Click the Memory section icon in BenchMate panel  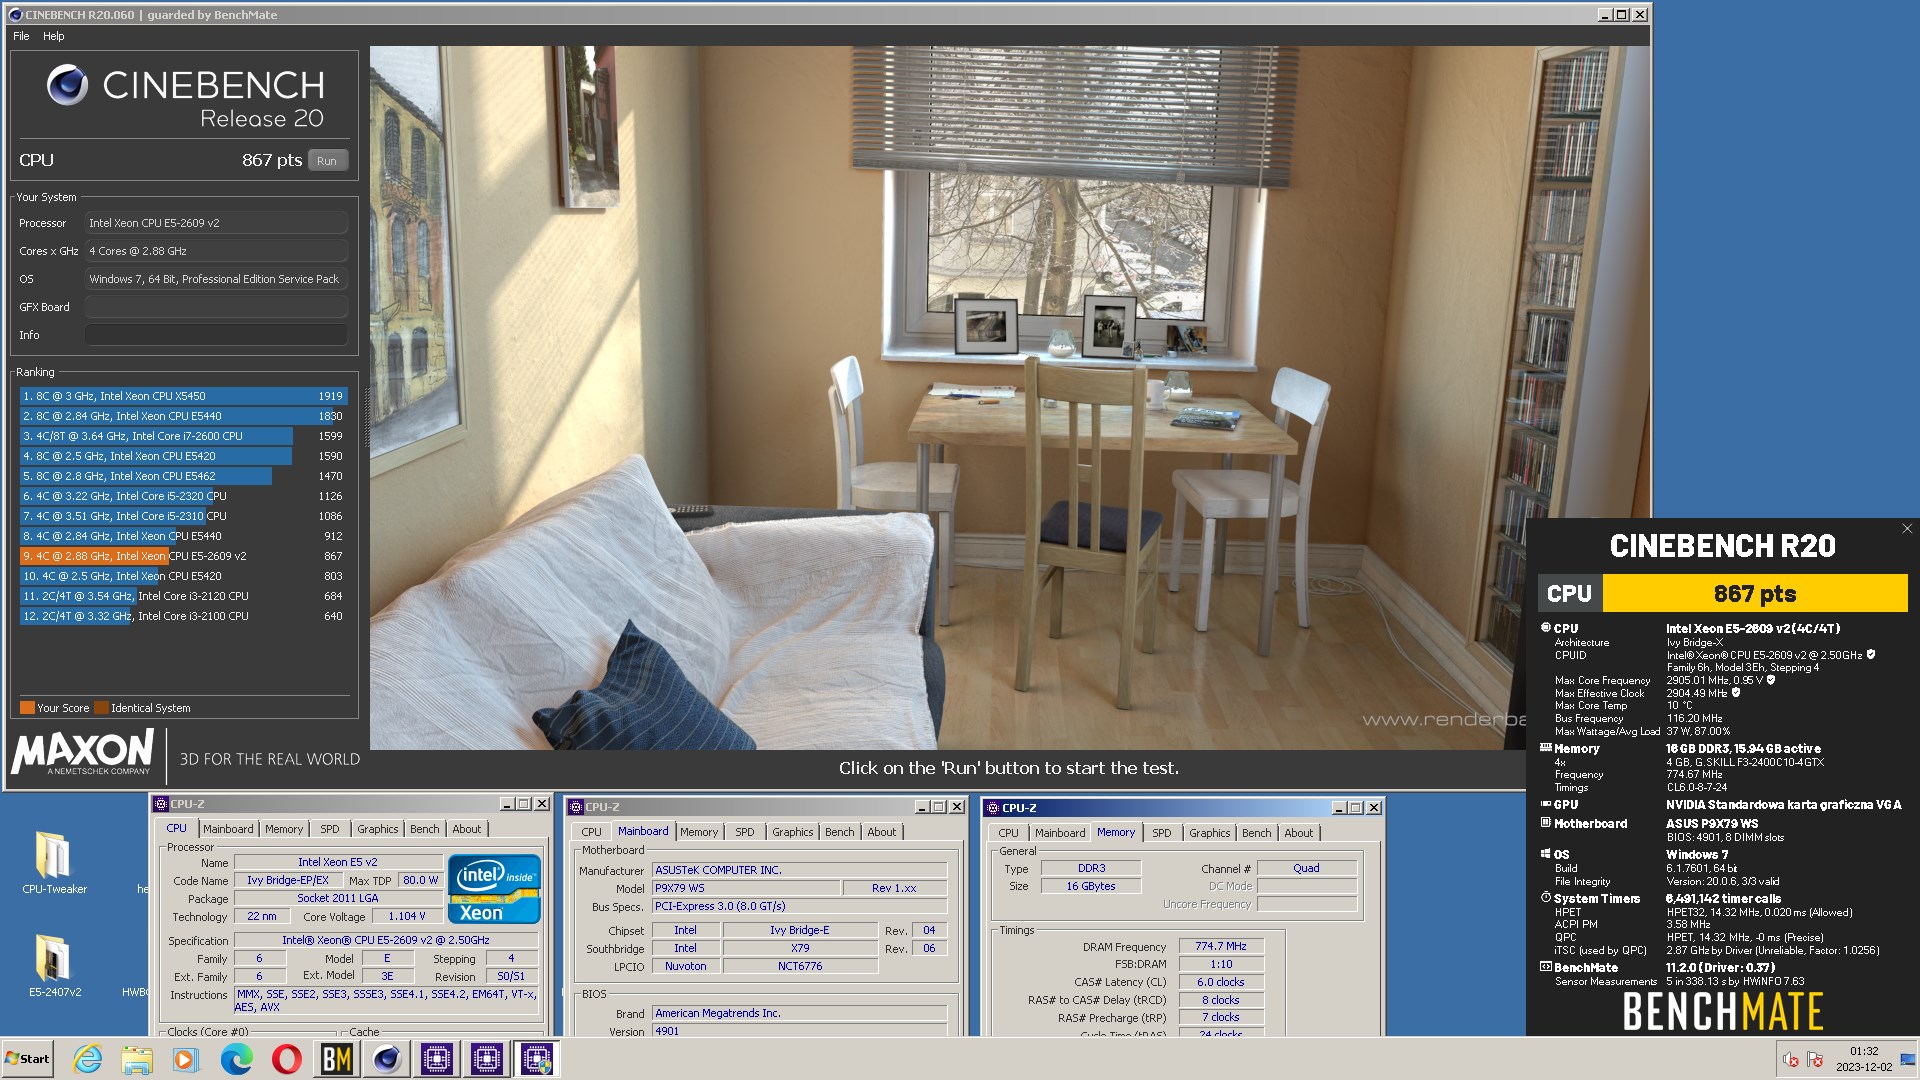1545,748
